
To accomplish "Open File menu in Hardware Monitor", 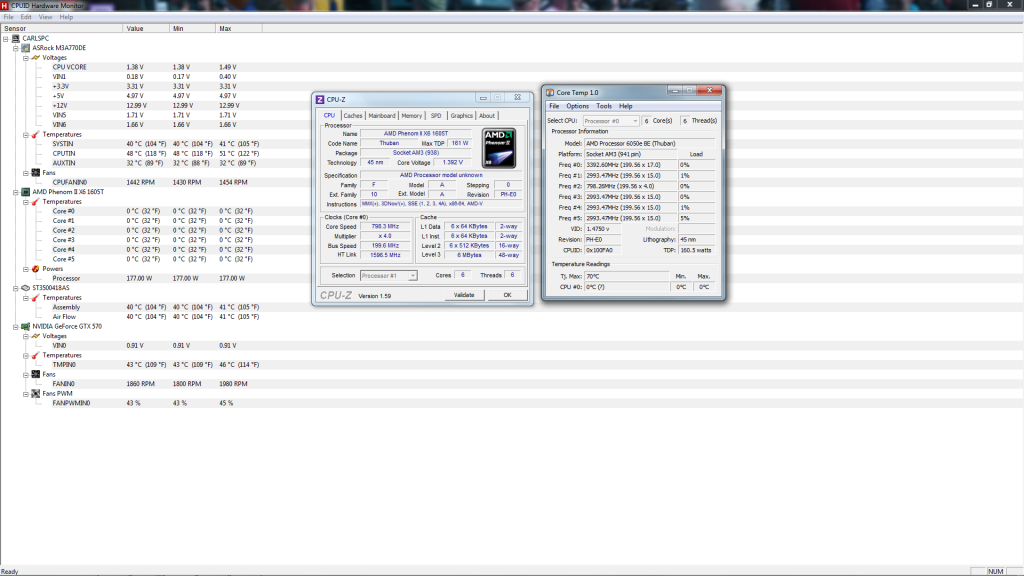I will pyautogui.click(x=8, y=17).
